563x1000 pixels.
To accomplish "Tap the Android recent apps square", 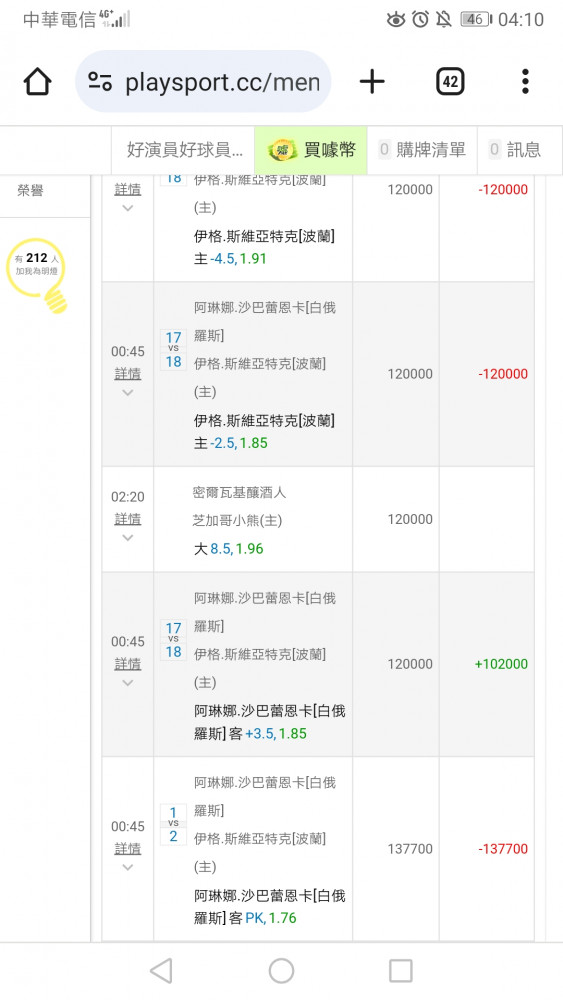I will (x=400, y=971).
